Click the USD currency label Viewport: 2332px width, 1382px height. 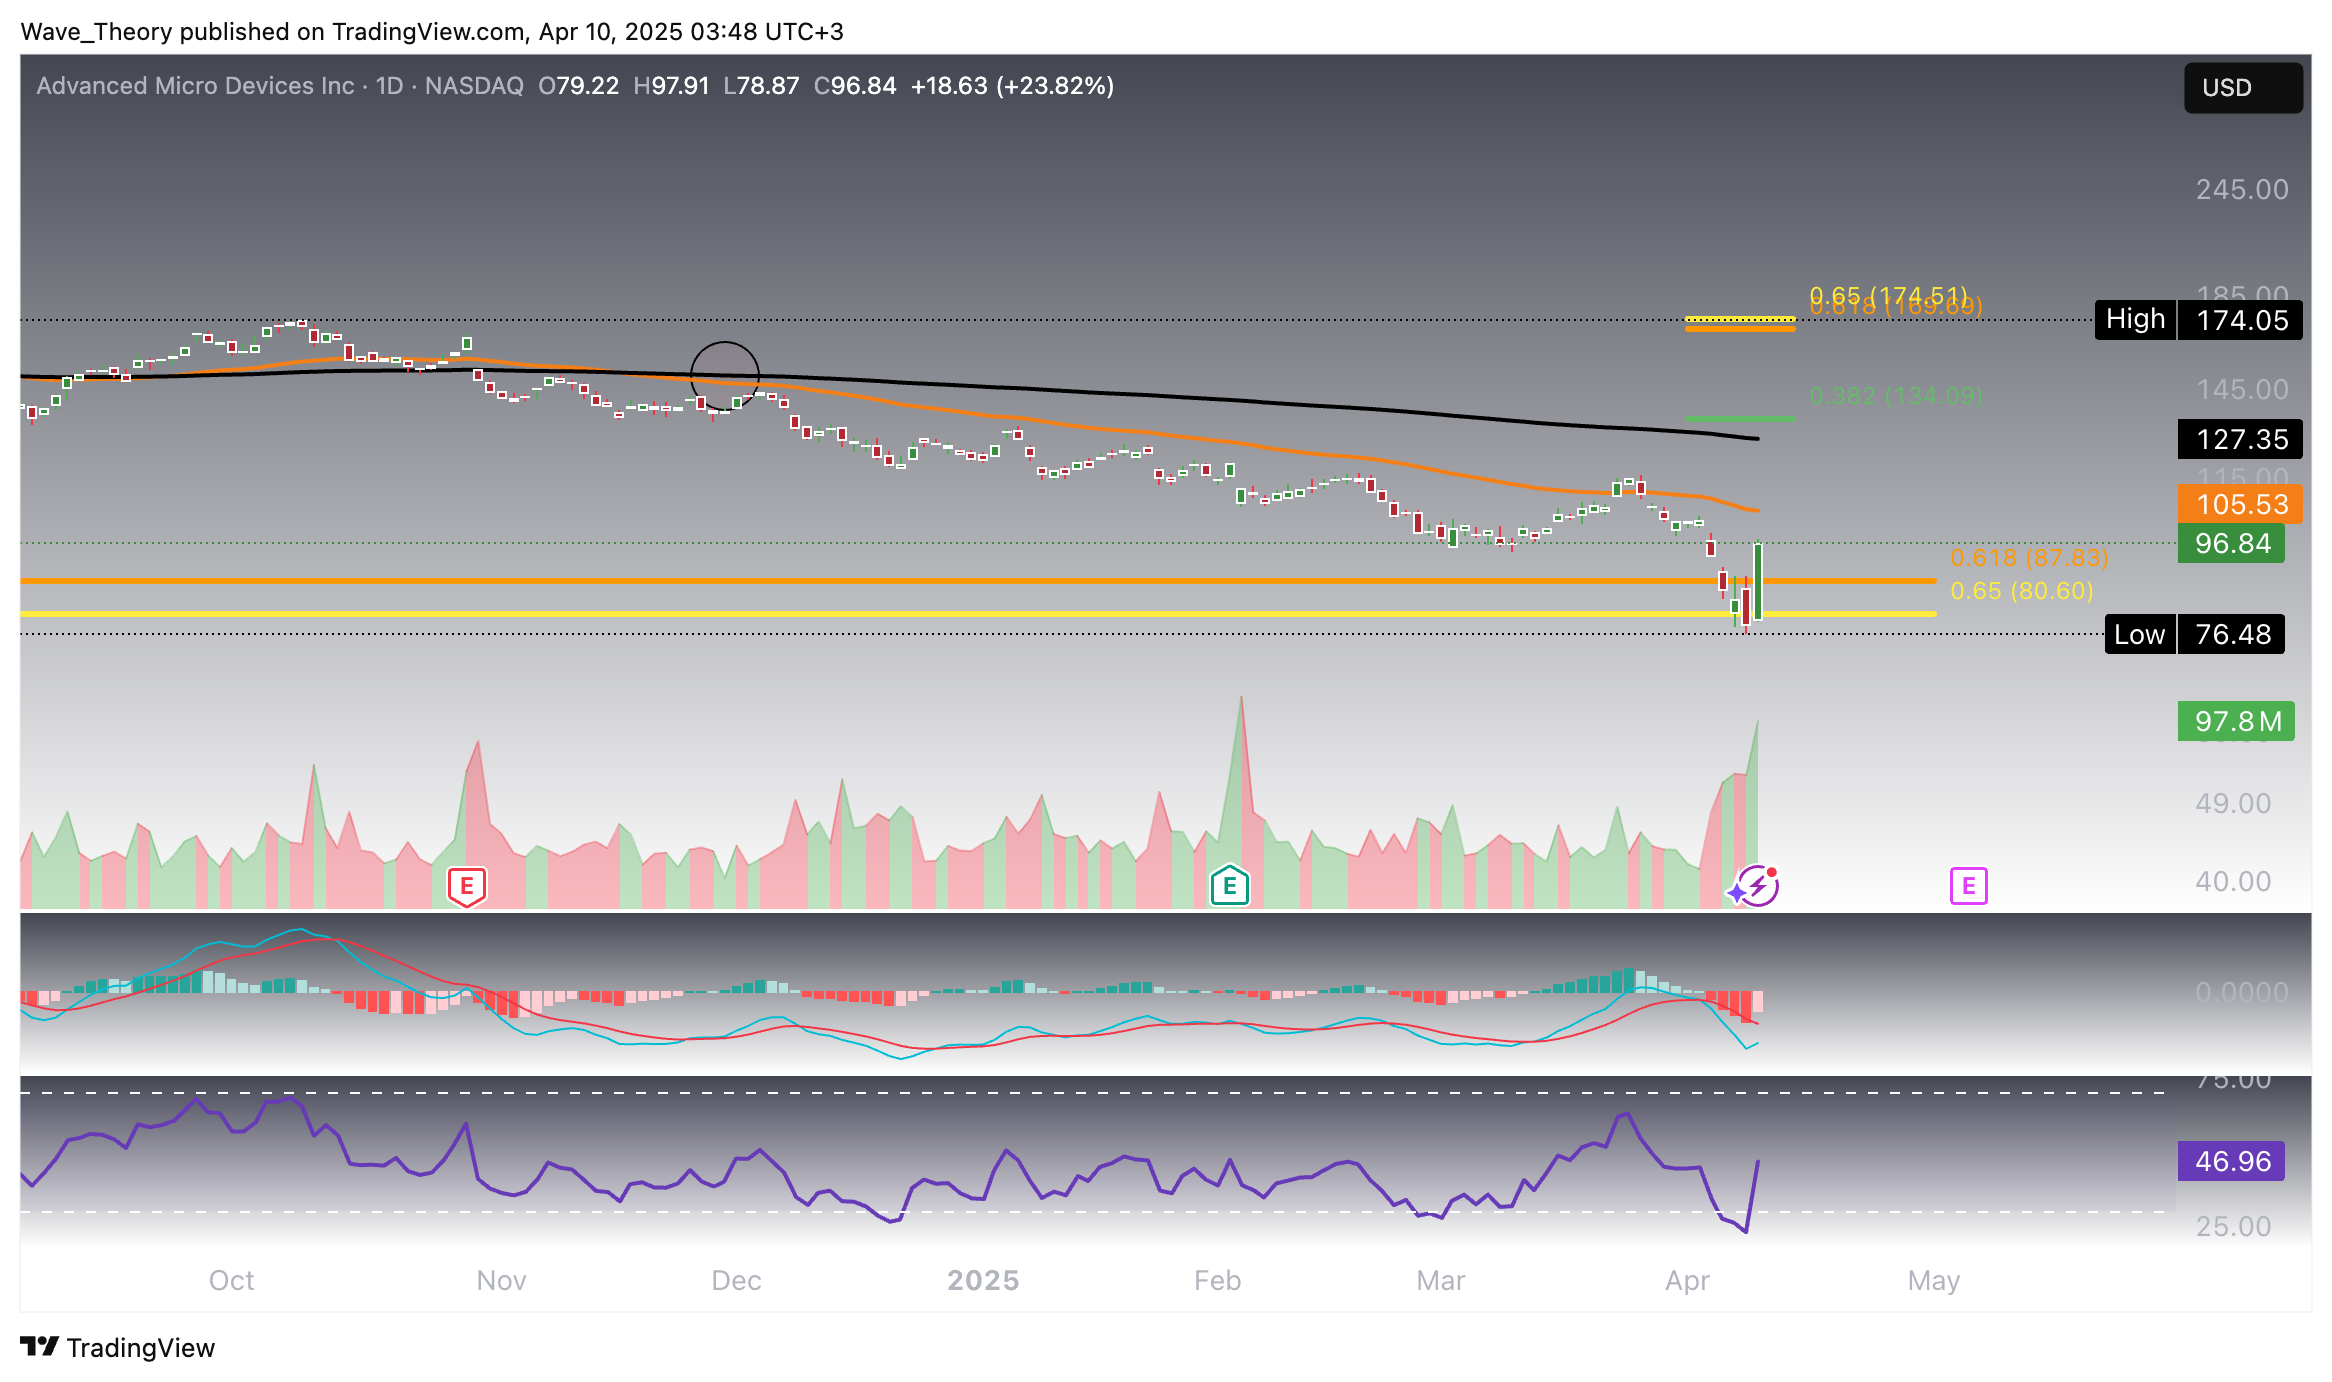[2243, 88]
